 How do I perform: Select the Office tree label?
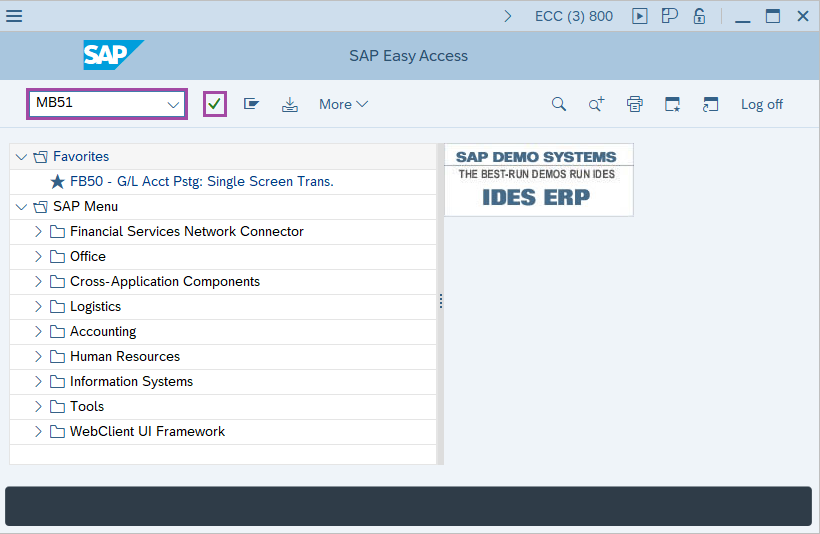[x=88, y=256]
